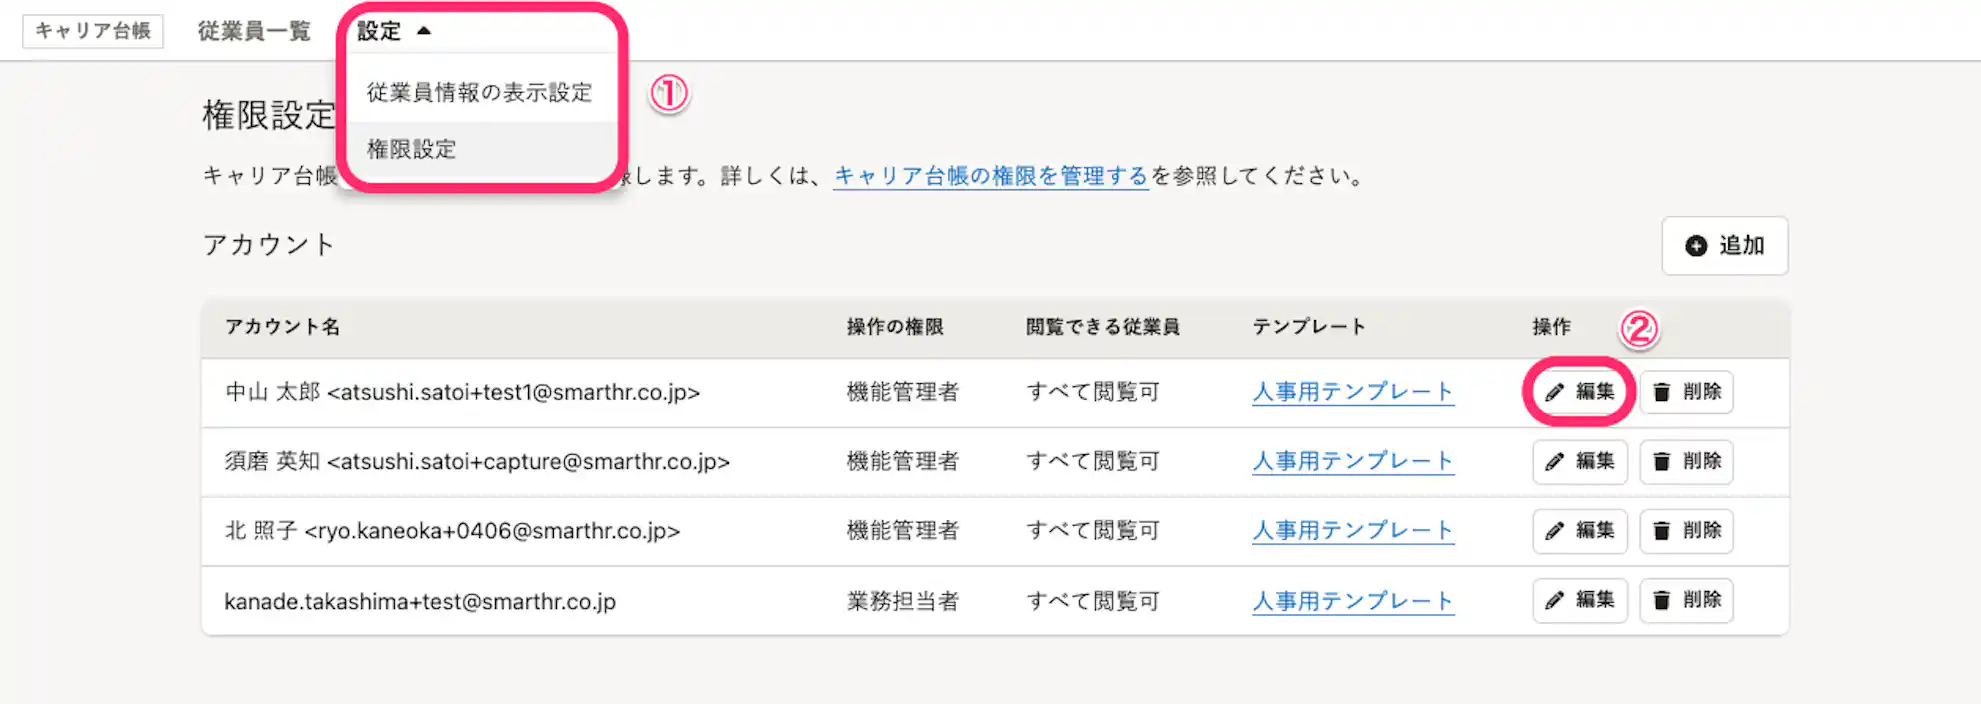This screenshot has width=1981, height=704.
Task: Click the 操作の権限 column header
Action: point(895,327)
